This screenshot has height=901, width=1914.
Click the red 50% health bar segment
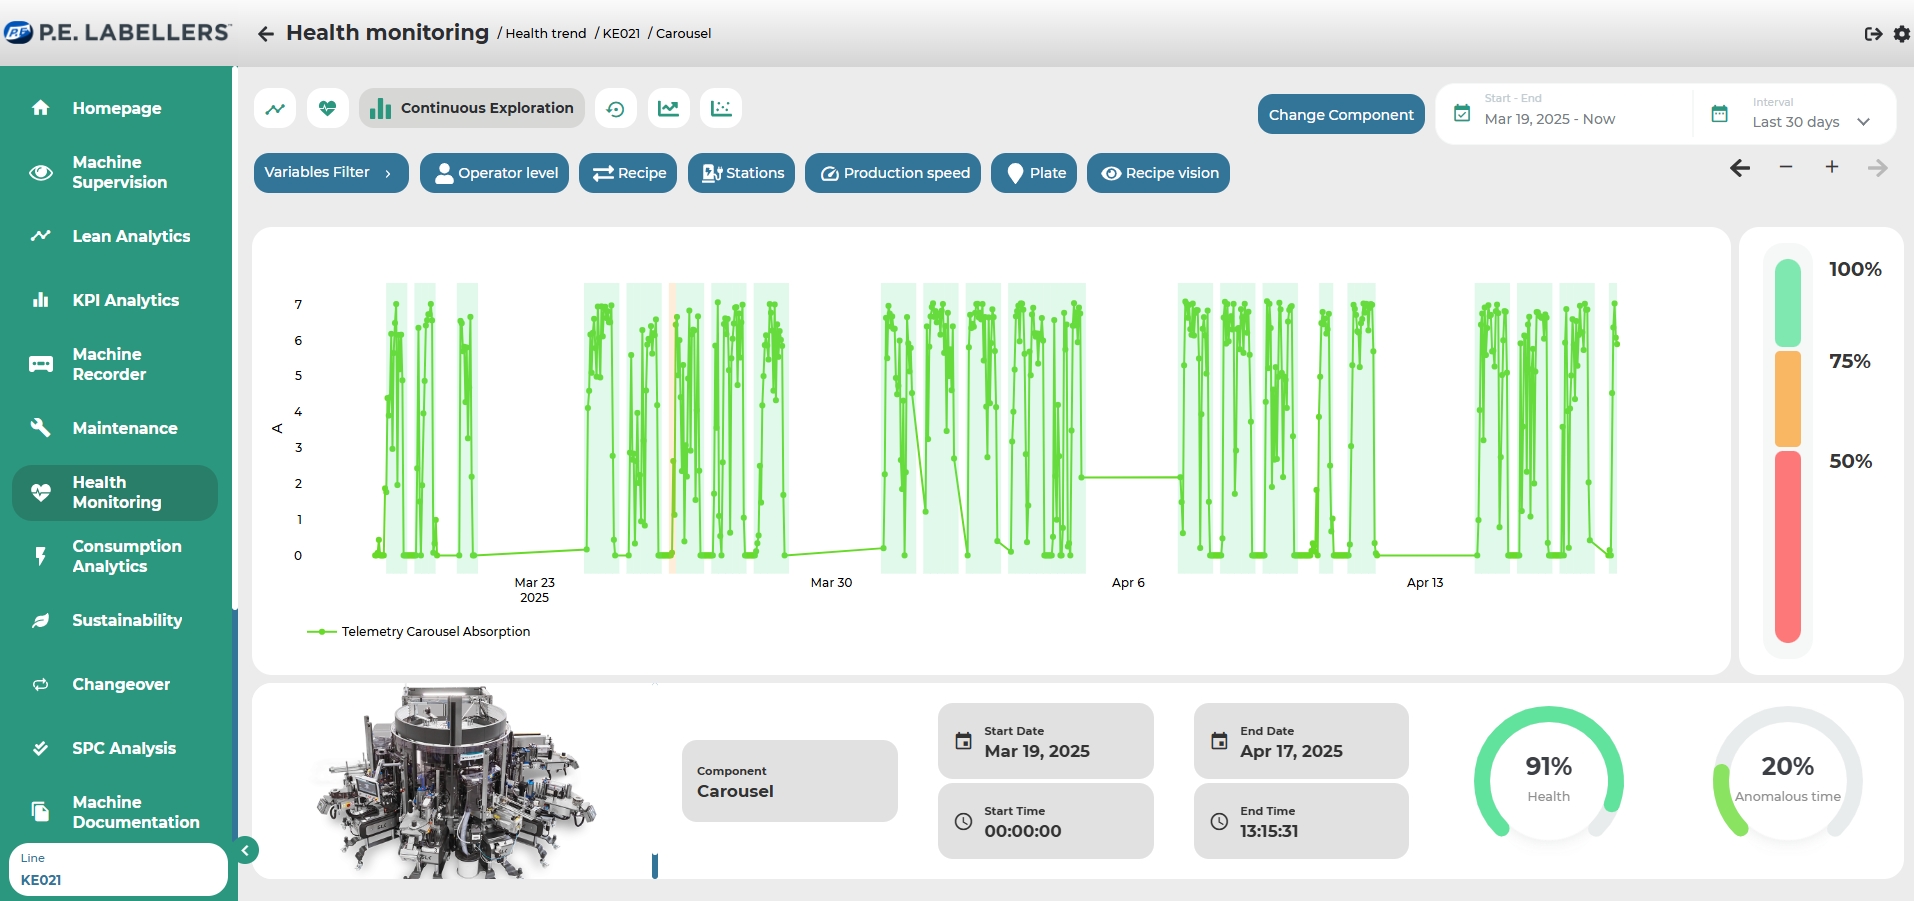pos(1787,546)
